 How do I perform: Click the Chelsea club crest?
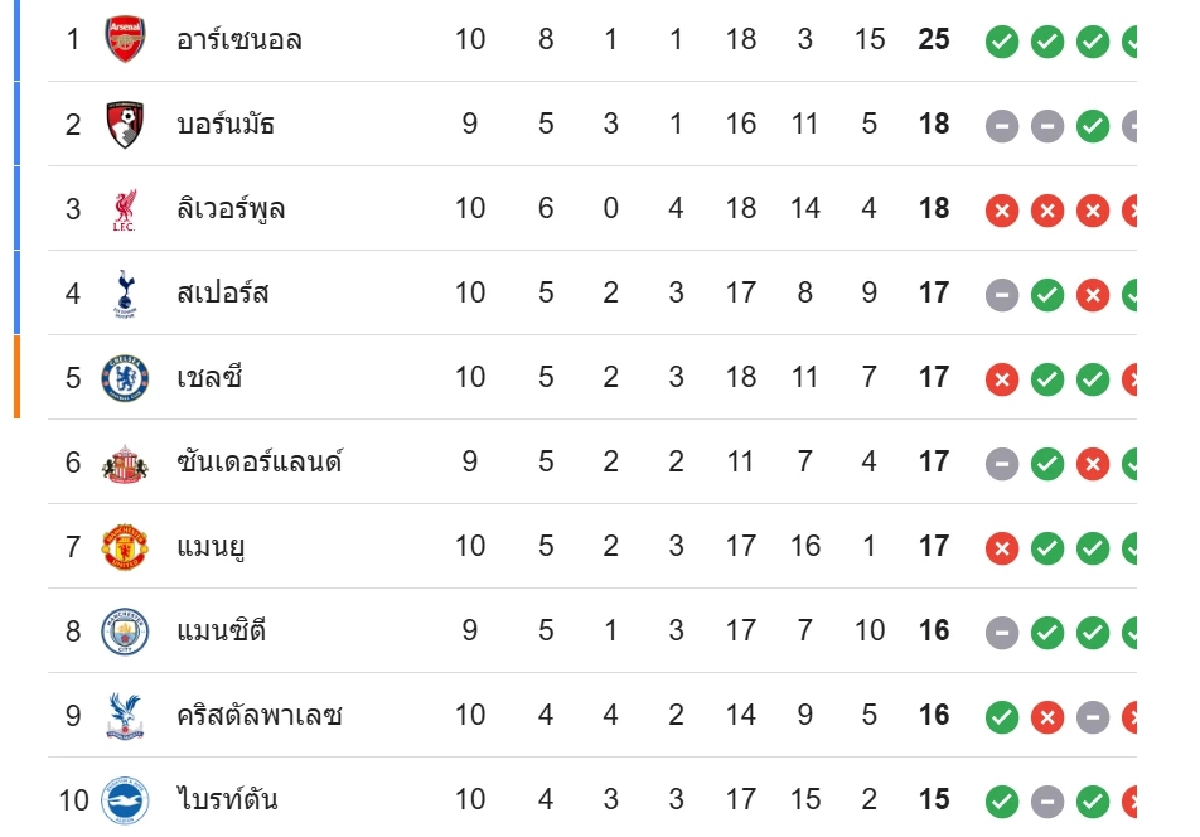coord(125,378)
